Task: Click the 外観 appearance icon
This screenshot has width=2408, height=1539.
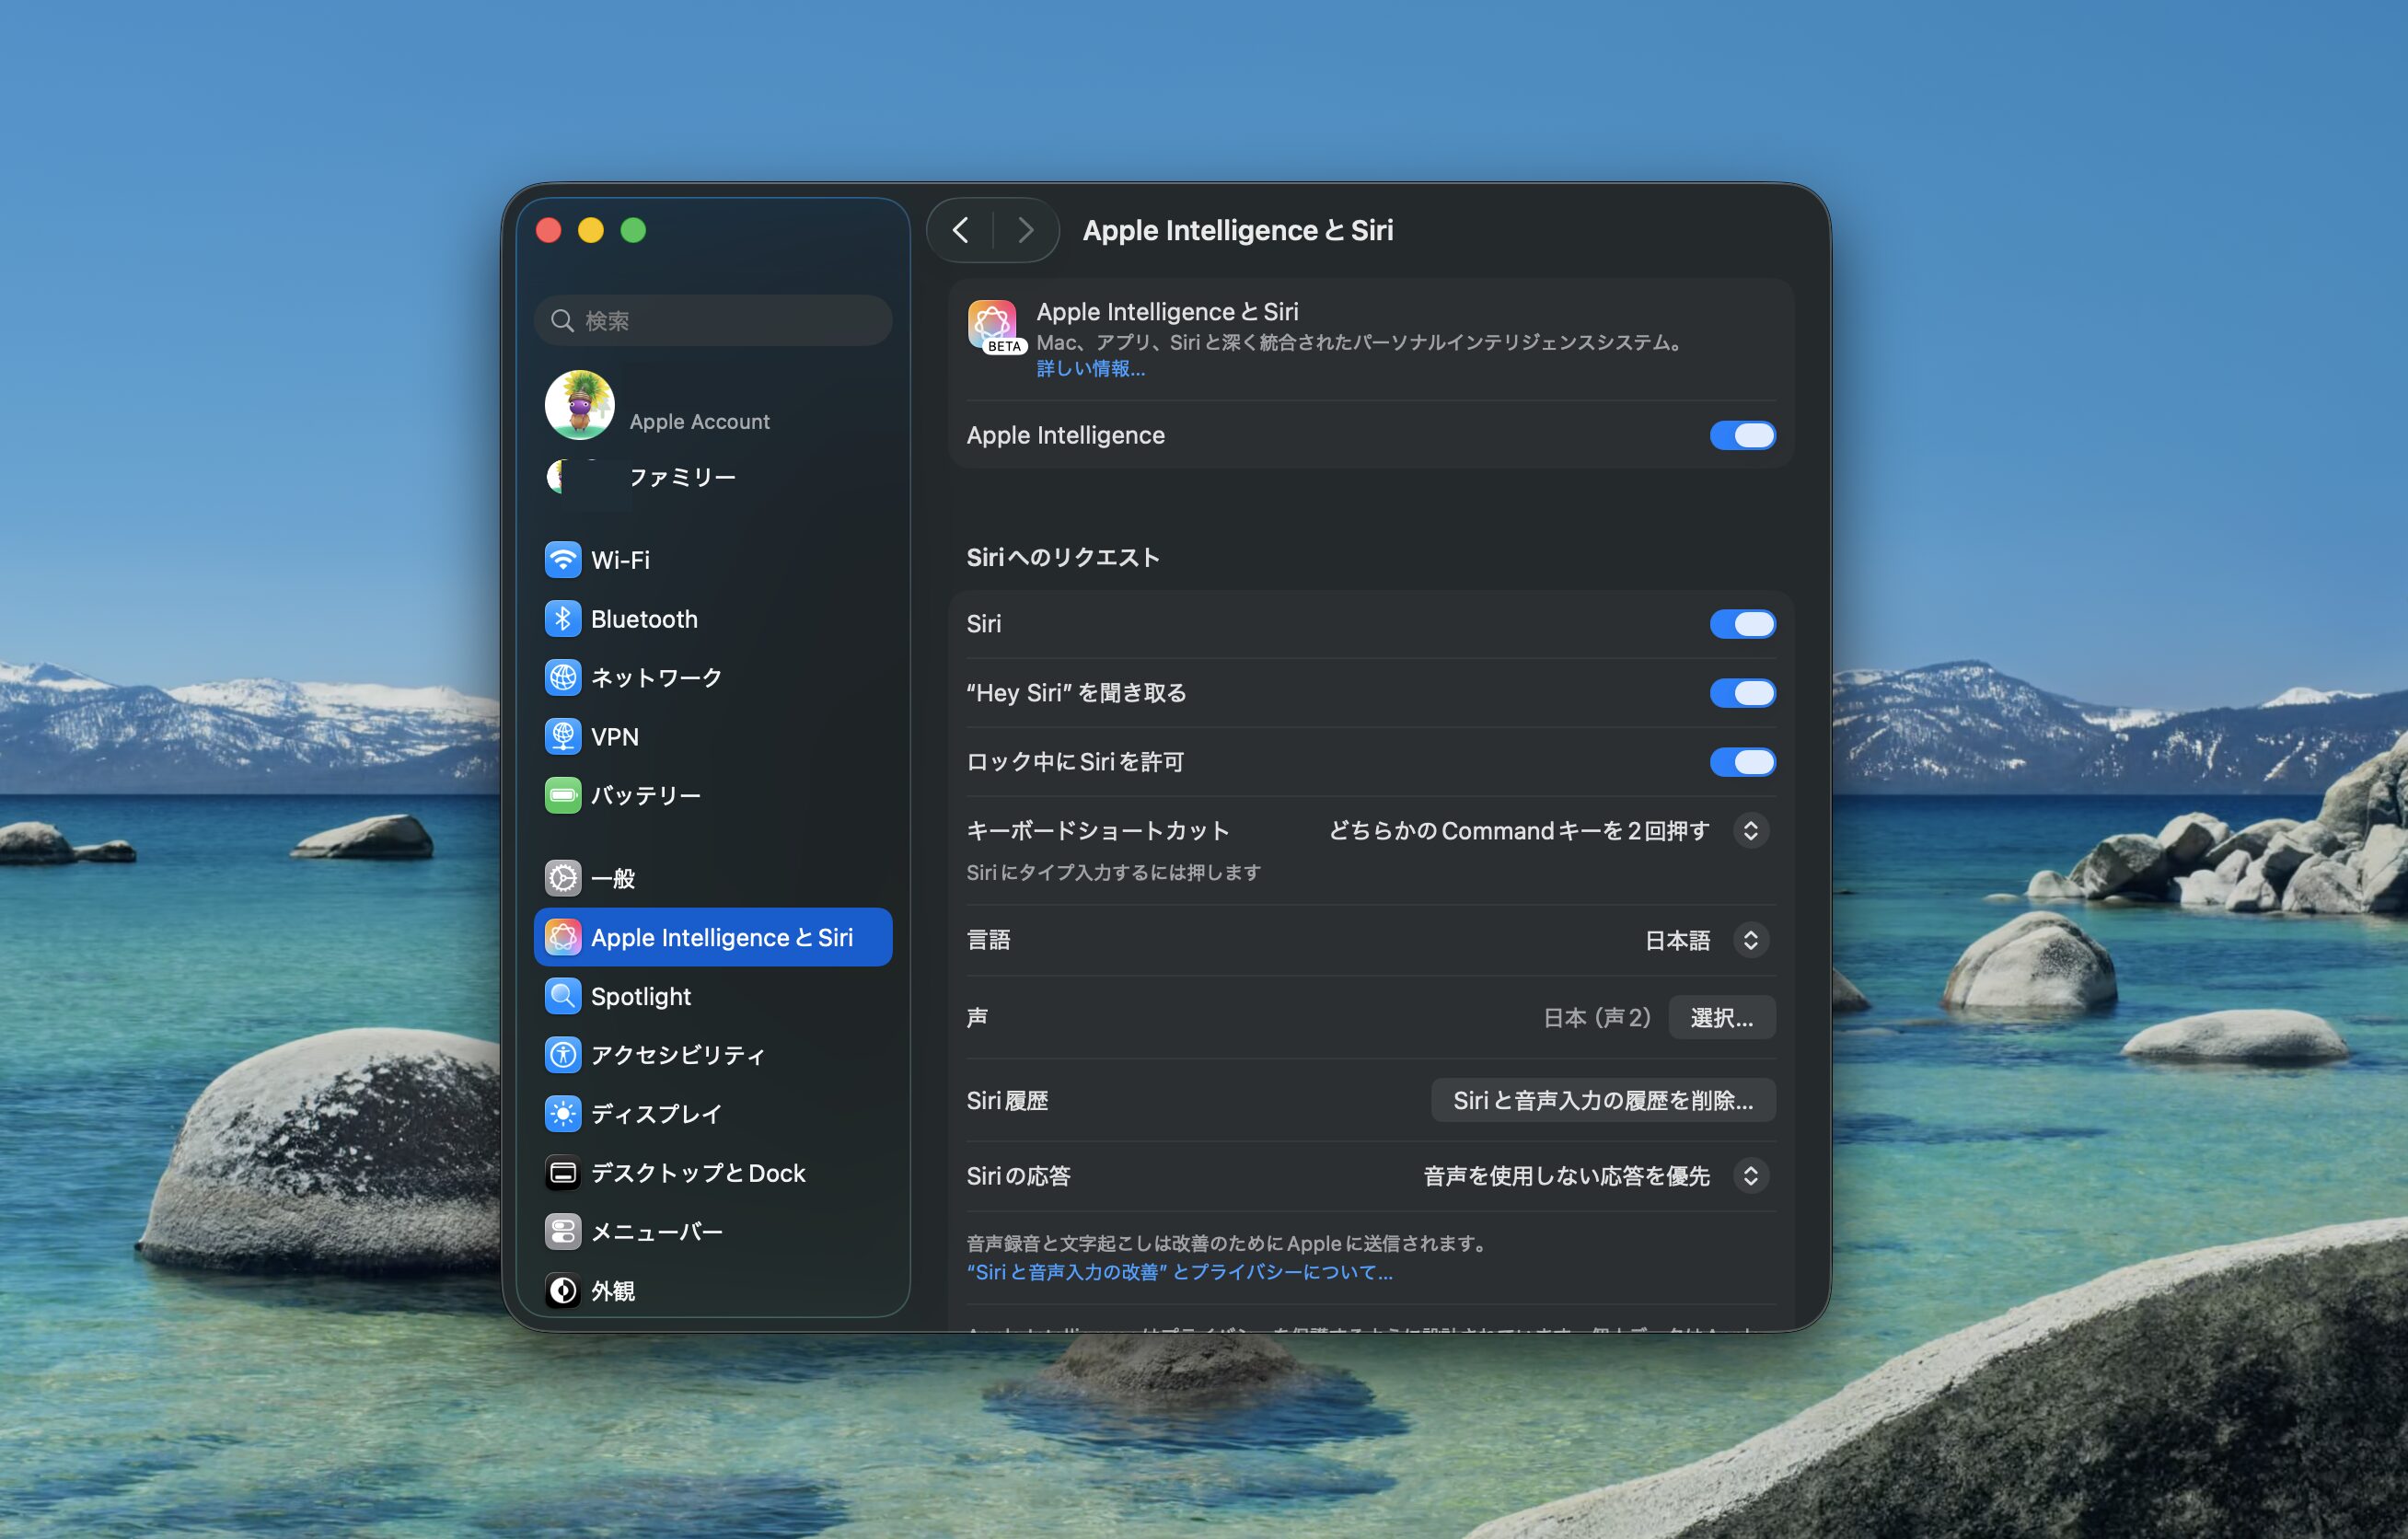Action: tap(563, 1291)
